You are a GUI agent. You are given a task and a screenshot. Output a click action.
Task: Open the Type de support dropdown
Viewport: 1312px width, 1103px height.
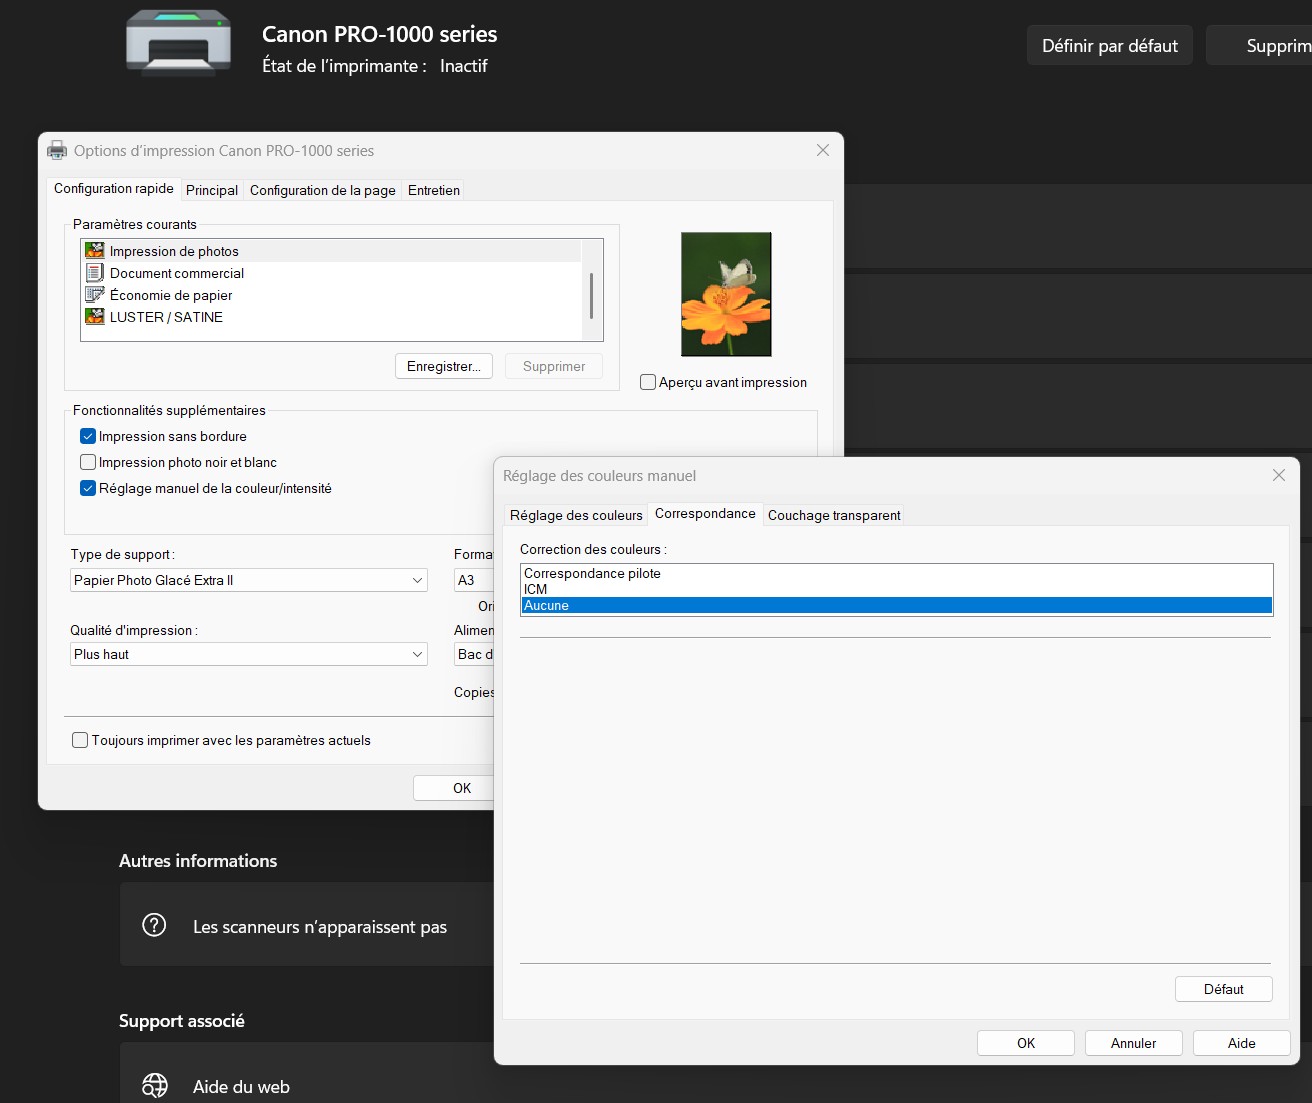pyautogui.click(x=249, y=580)
